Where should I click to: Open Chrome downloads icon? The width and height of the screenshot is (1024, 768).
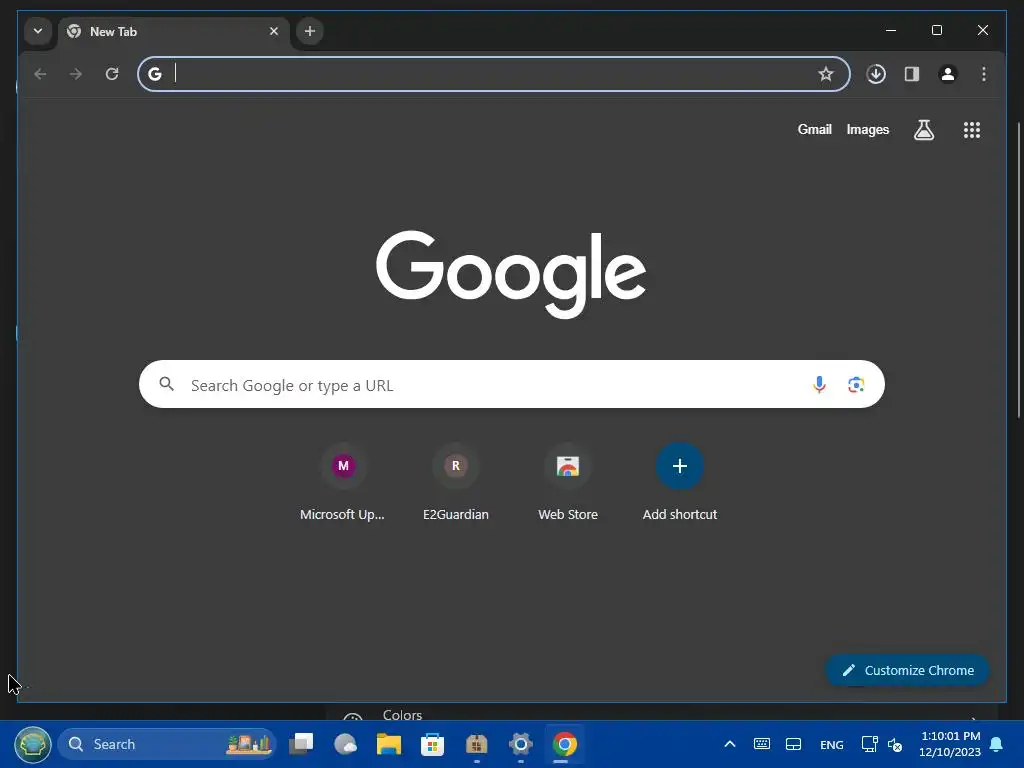[x=876, y=74]
